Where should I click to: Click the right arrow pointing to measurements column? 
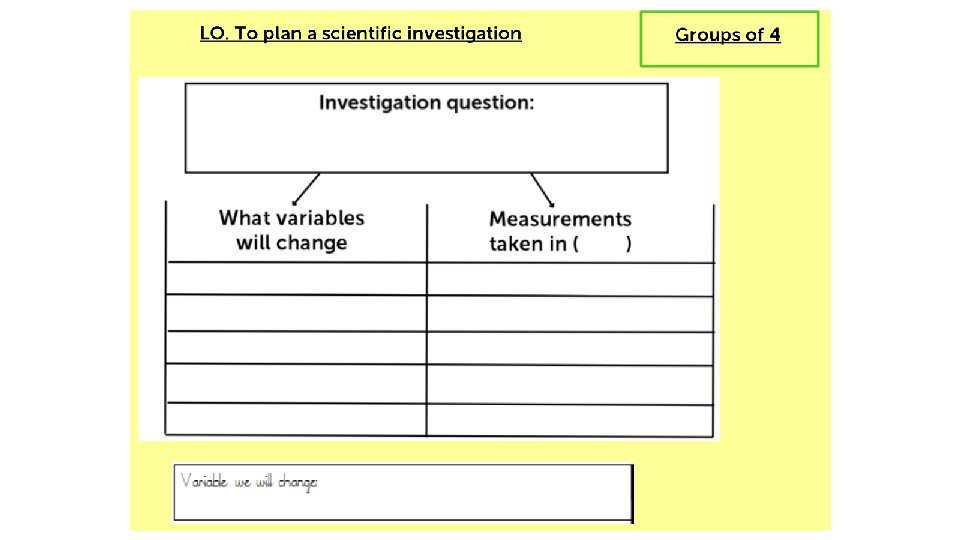point(542,190)
